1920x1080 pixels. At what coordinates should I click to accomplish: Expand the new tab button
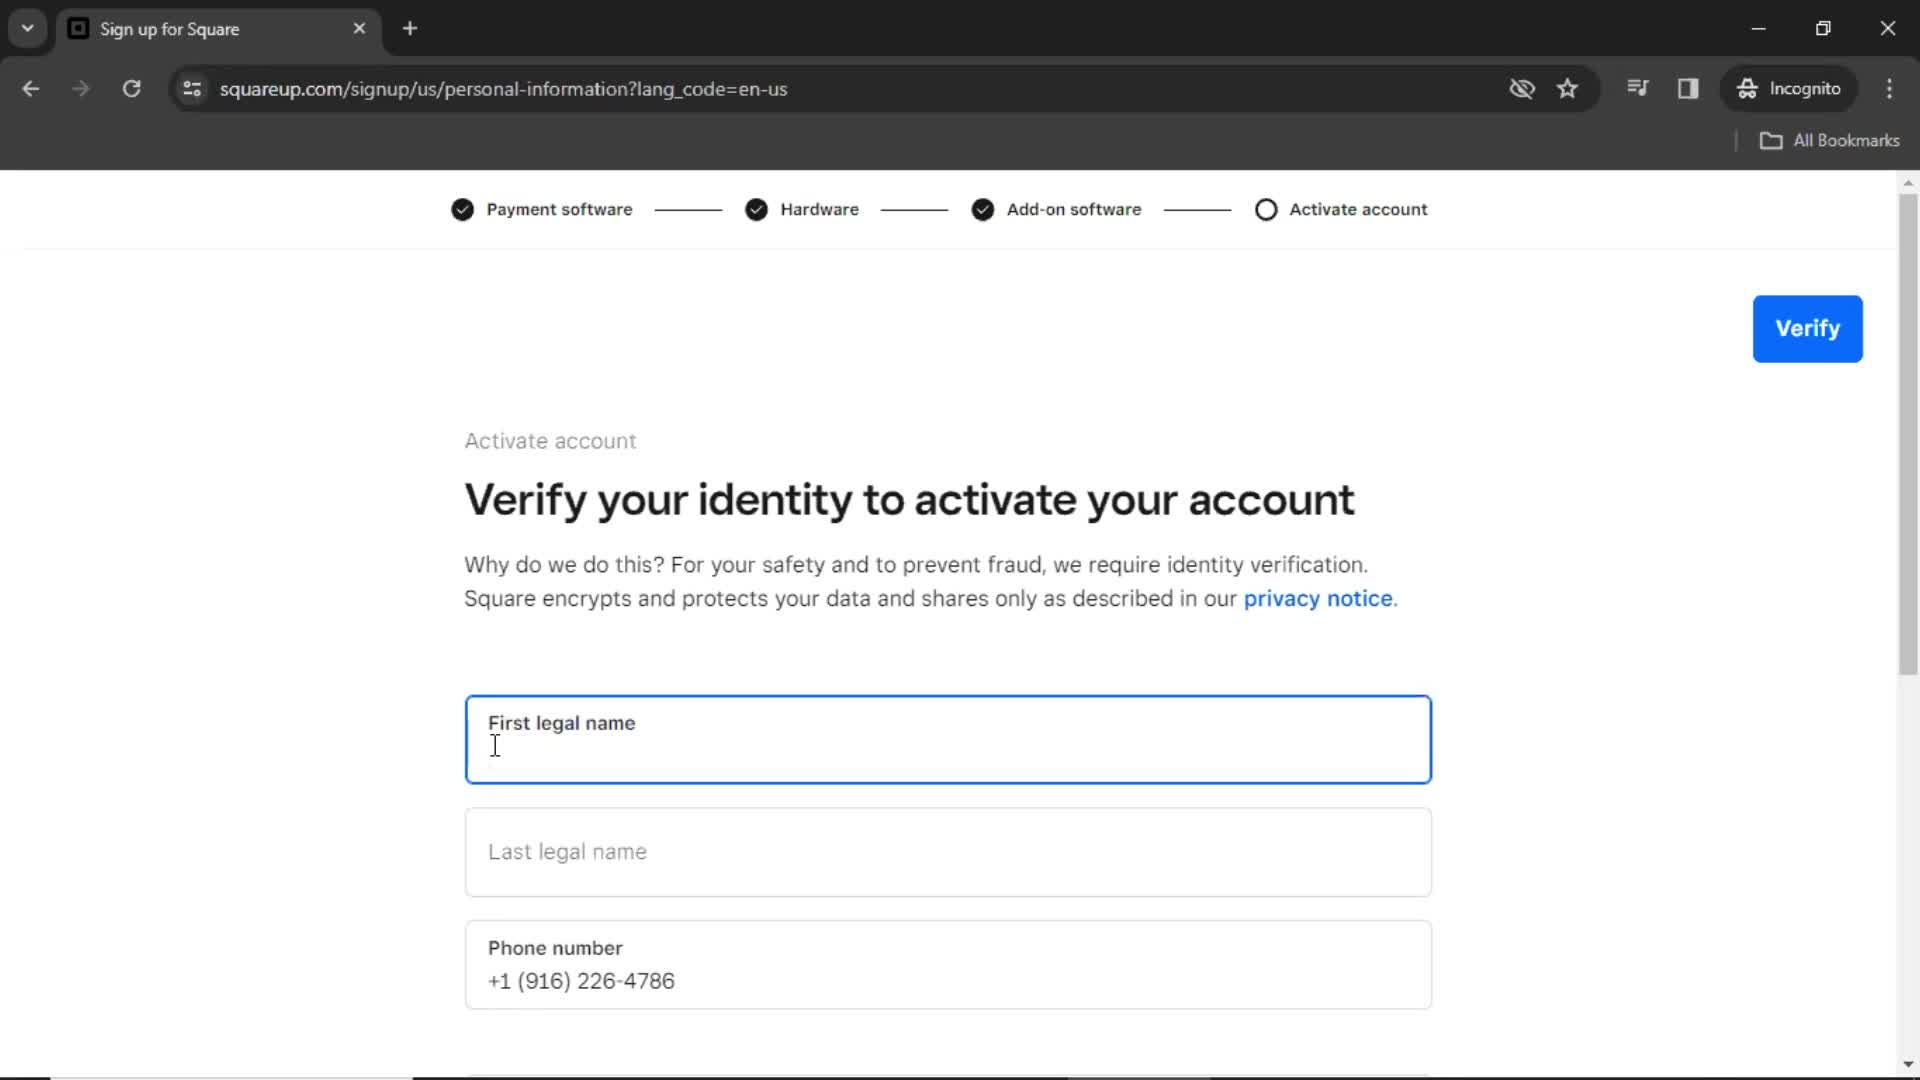point(409,29)
